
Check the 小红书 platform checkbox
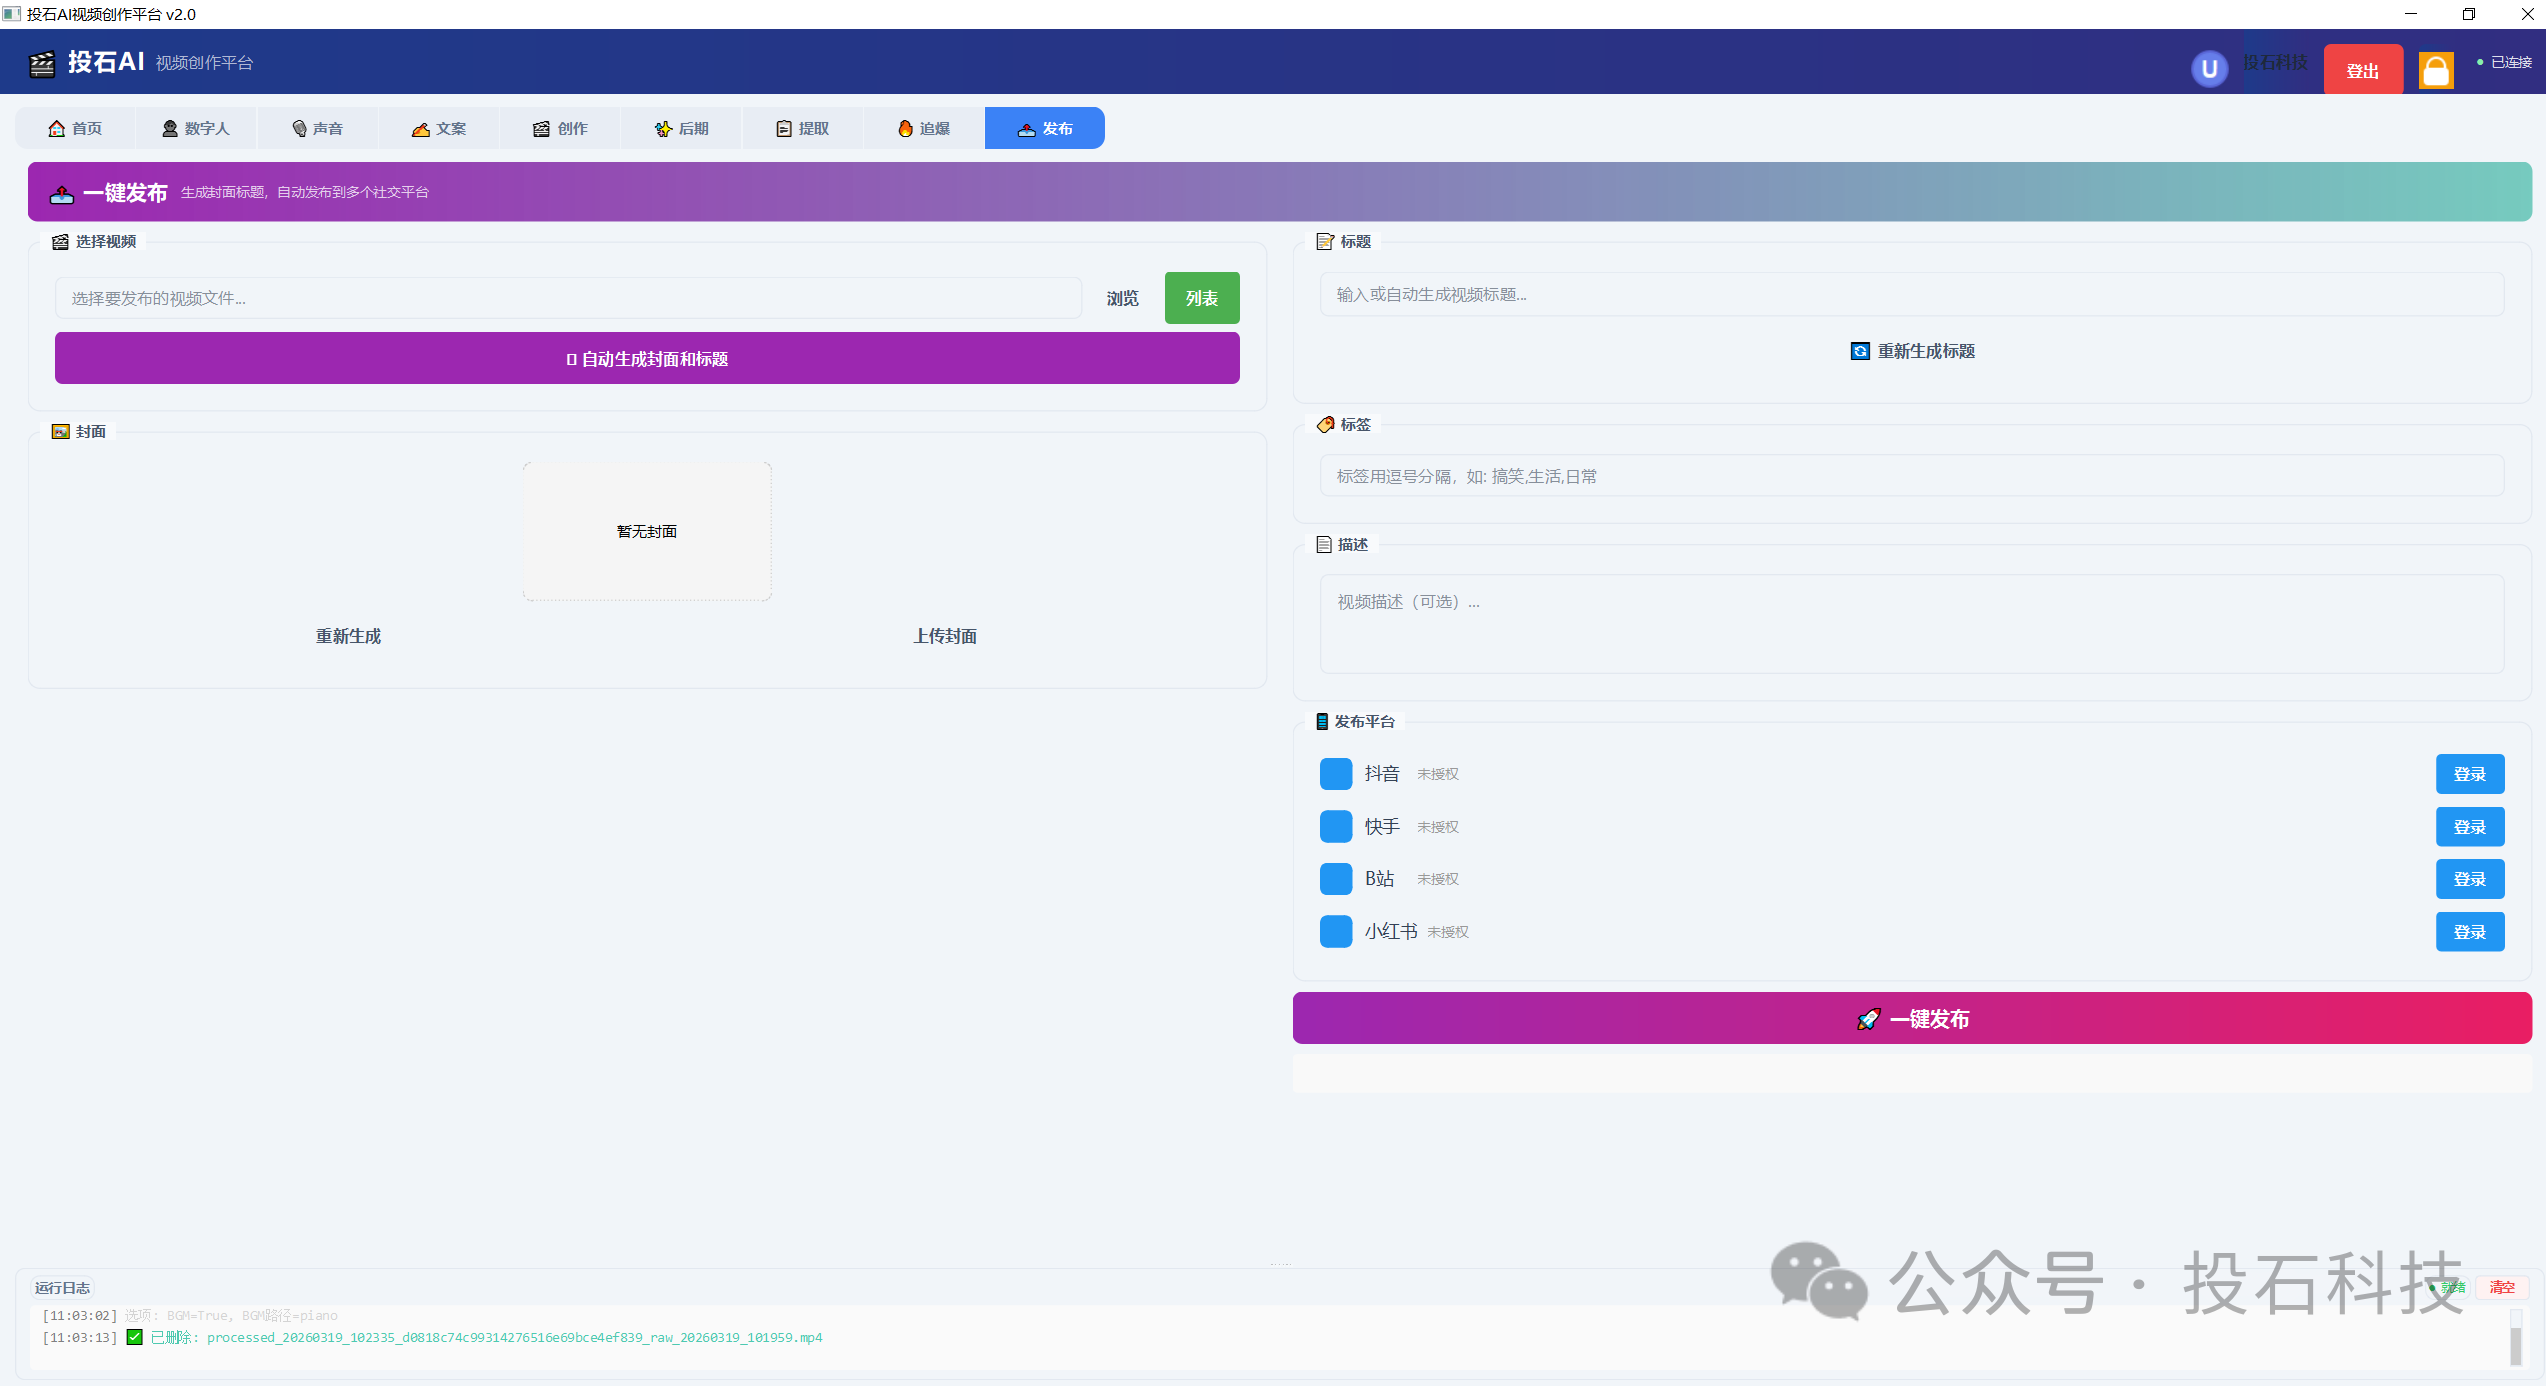click(x=1336, y=932)
